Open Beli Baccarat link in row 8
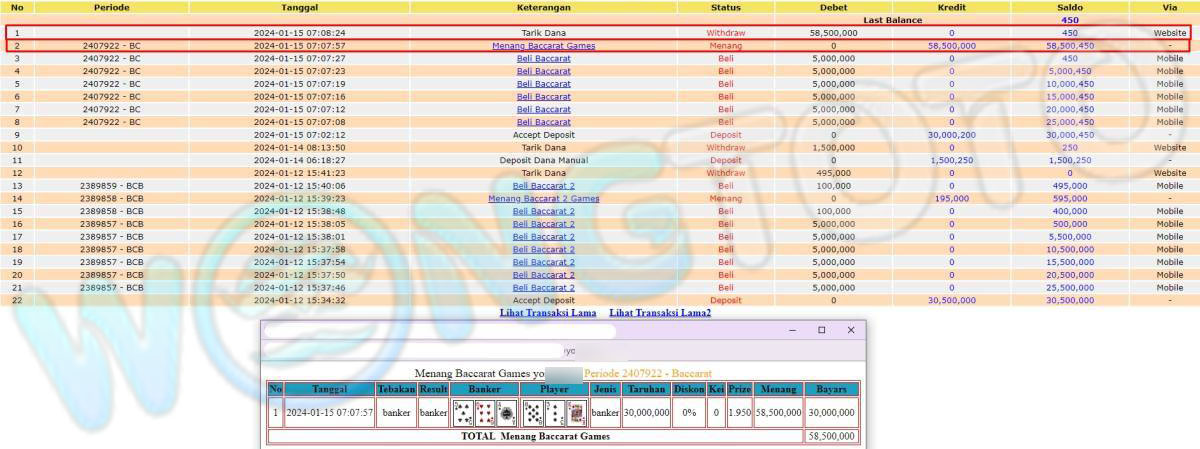The width and height of the screenshot is (1200, 449). pos(543,122)
